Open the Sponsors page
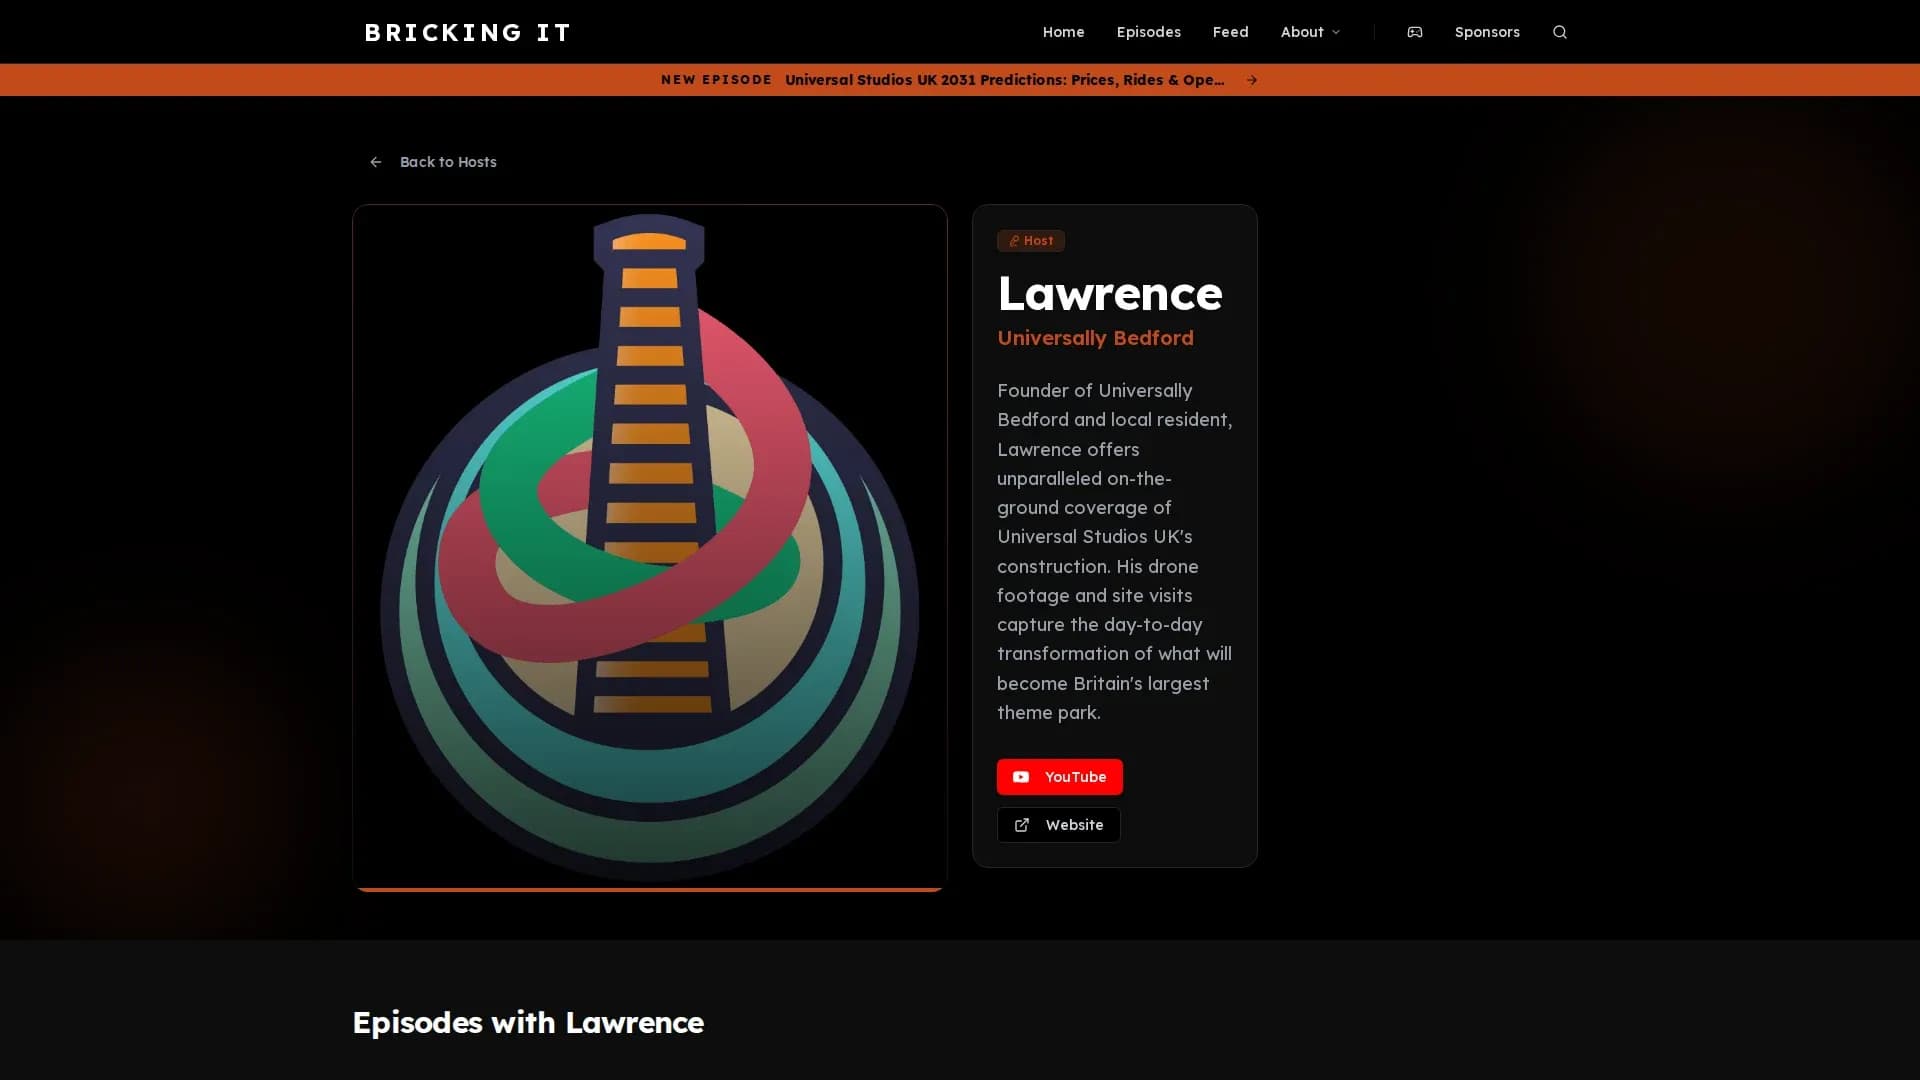The width and height of the screenshot is (1920, 1080). (x=1487, y=32)
